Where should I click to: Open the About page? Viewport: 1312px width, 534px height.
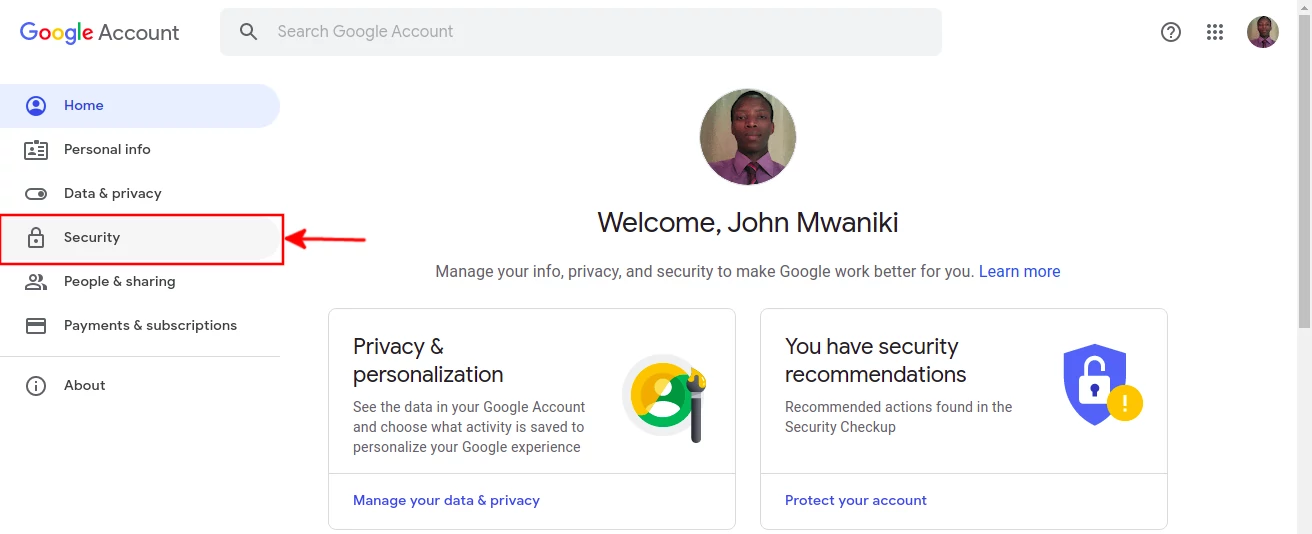(x=140, y=386)
